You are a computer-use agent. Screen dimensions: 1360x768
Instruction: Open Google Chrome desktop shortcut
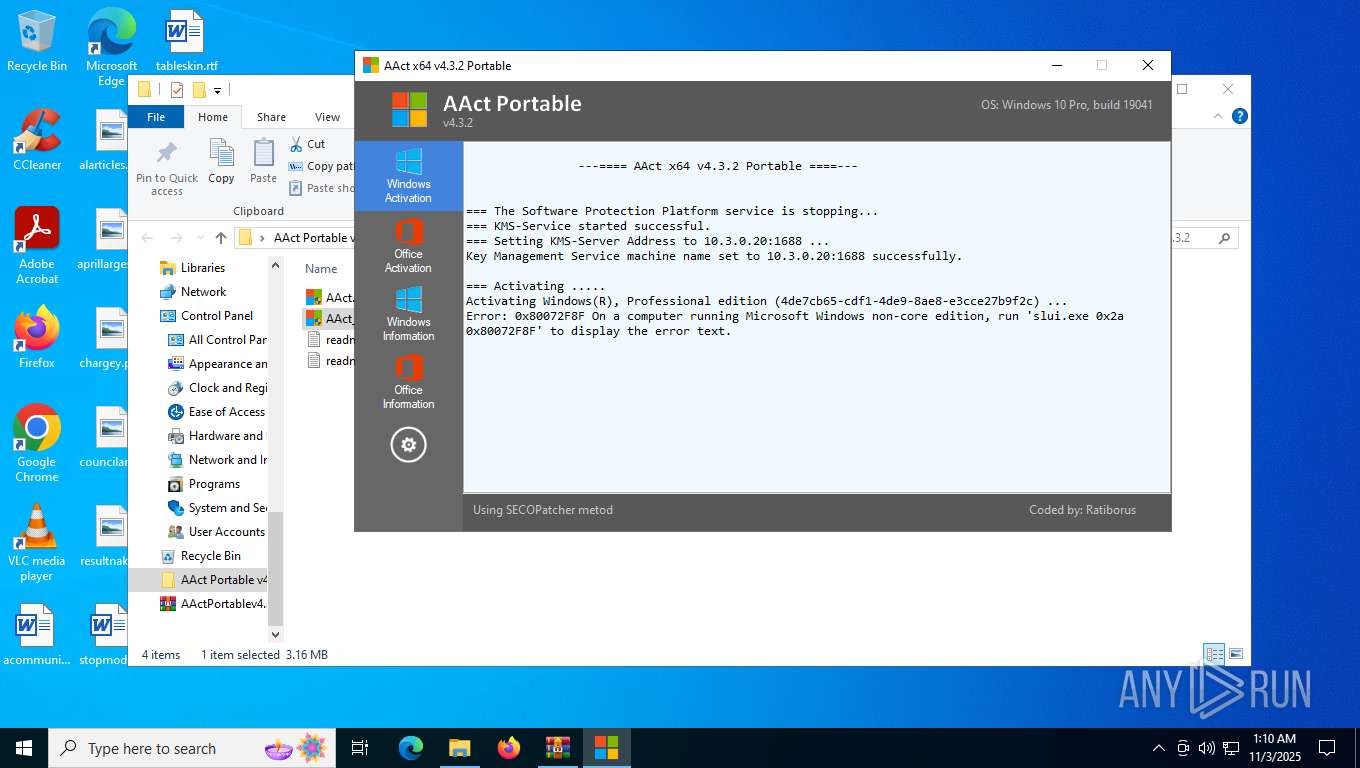37,444
